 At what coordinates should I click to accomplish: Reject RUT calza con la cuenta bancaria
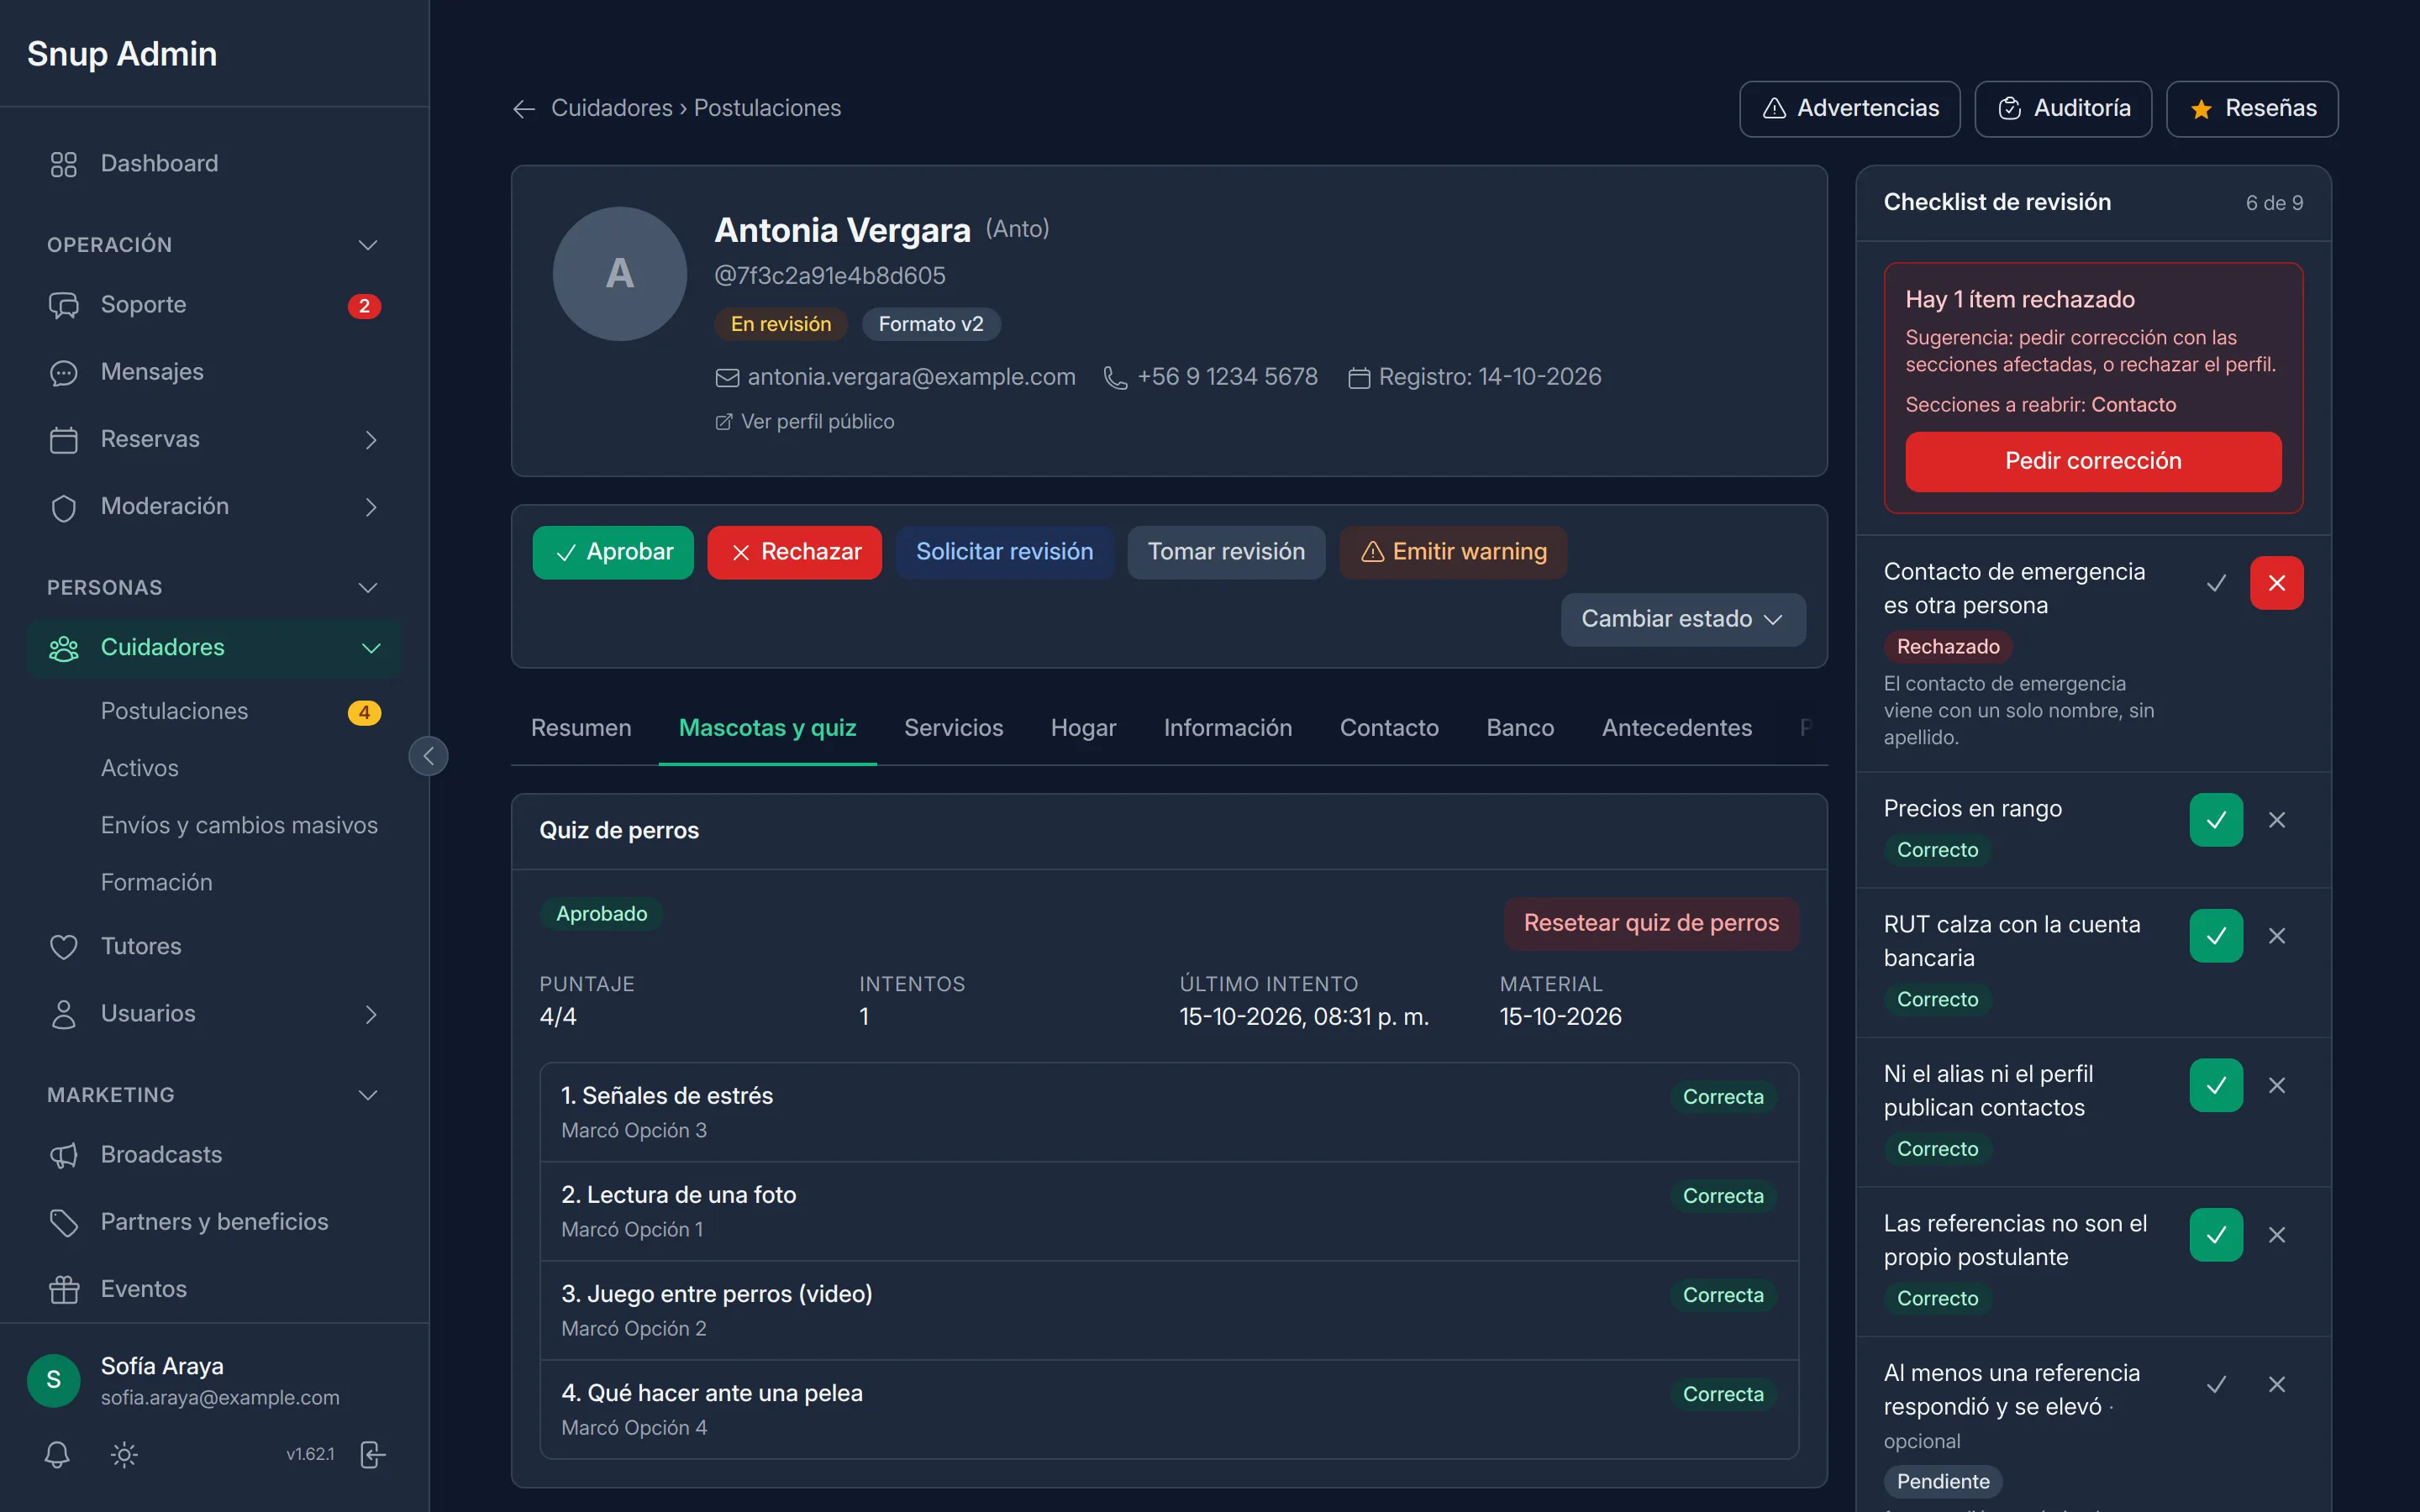[x=2277, y=936]
